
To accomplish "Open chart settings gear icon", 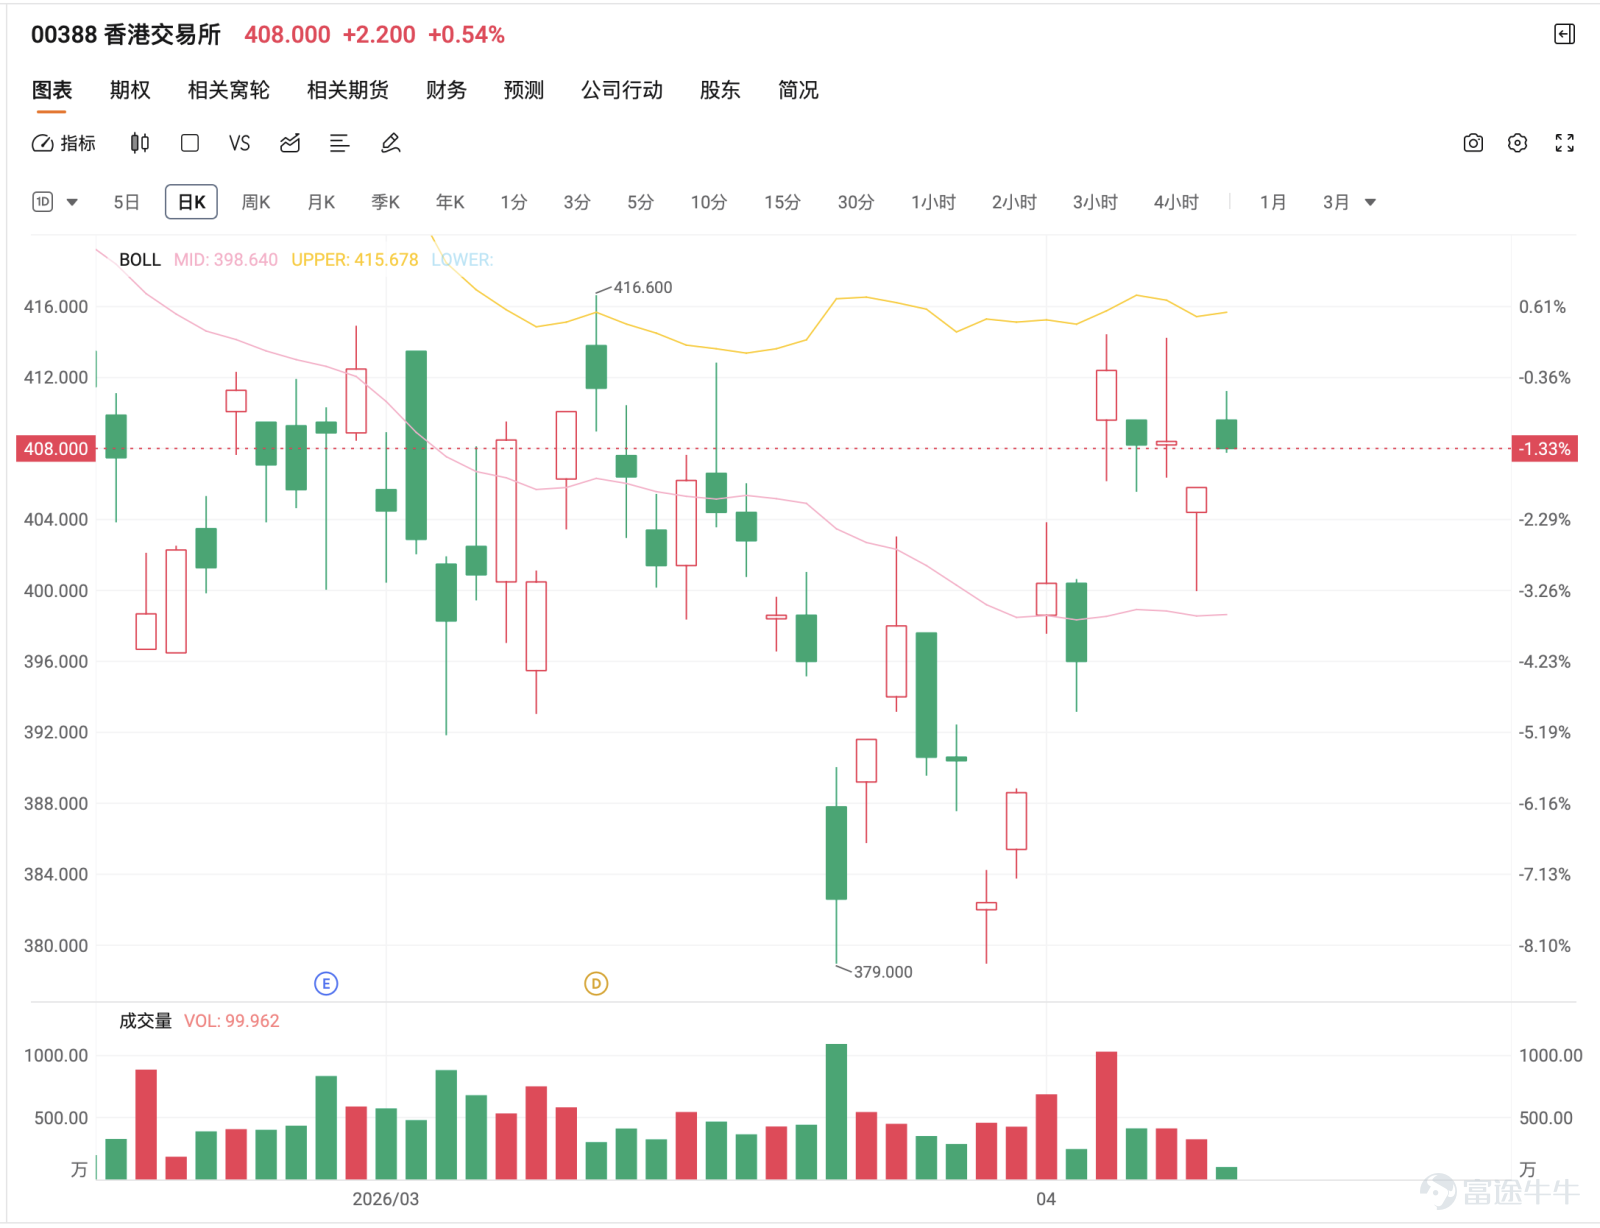I will pyautogui.click(x=1518, y=143).
